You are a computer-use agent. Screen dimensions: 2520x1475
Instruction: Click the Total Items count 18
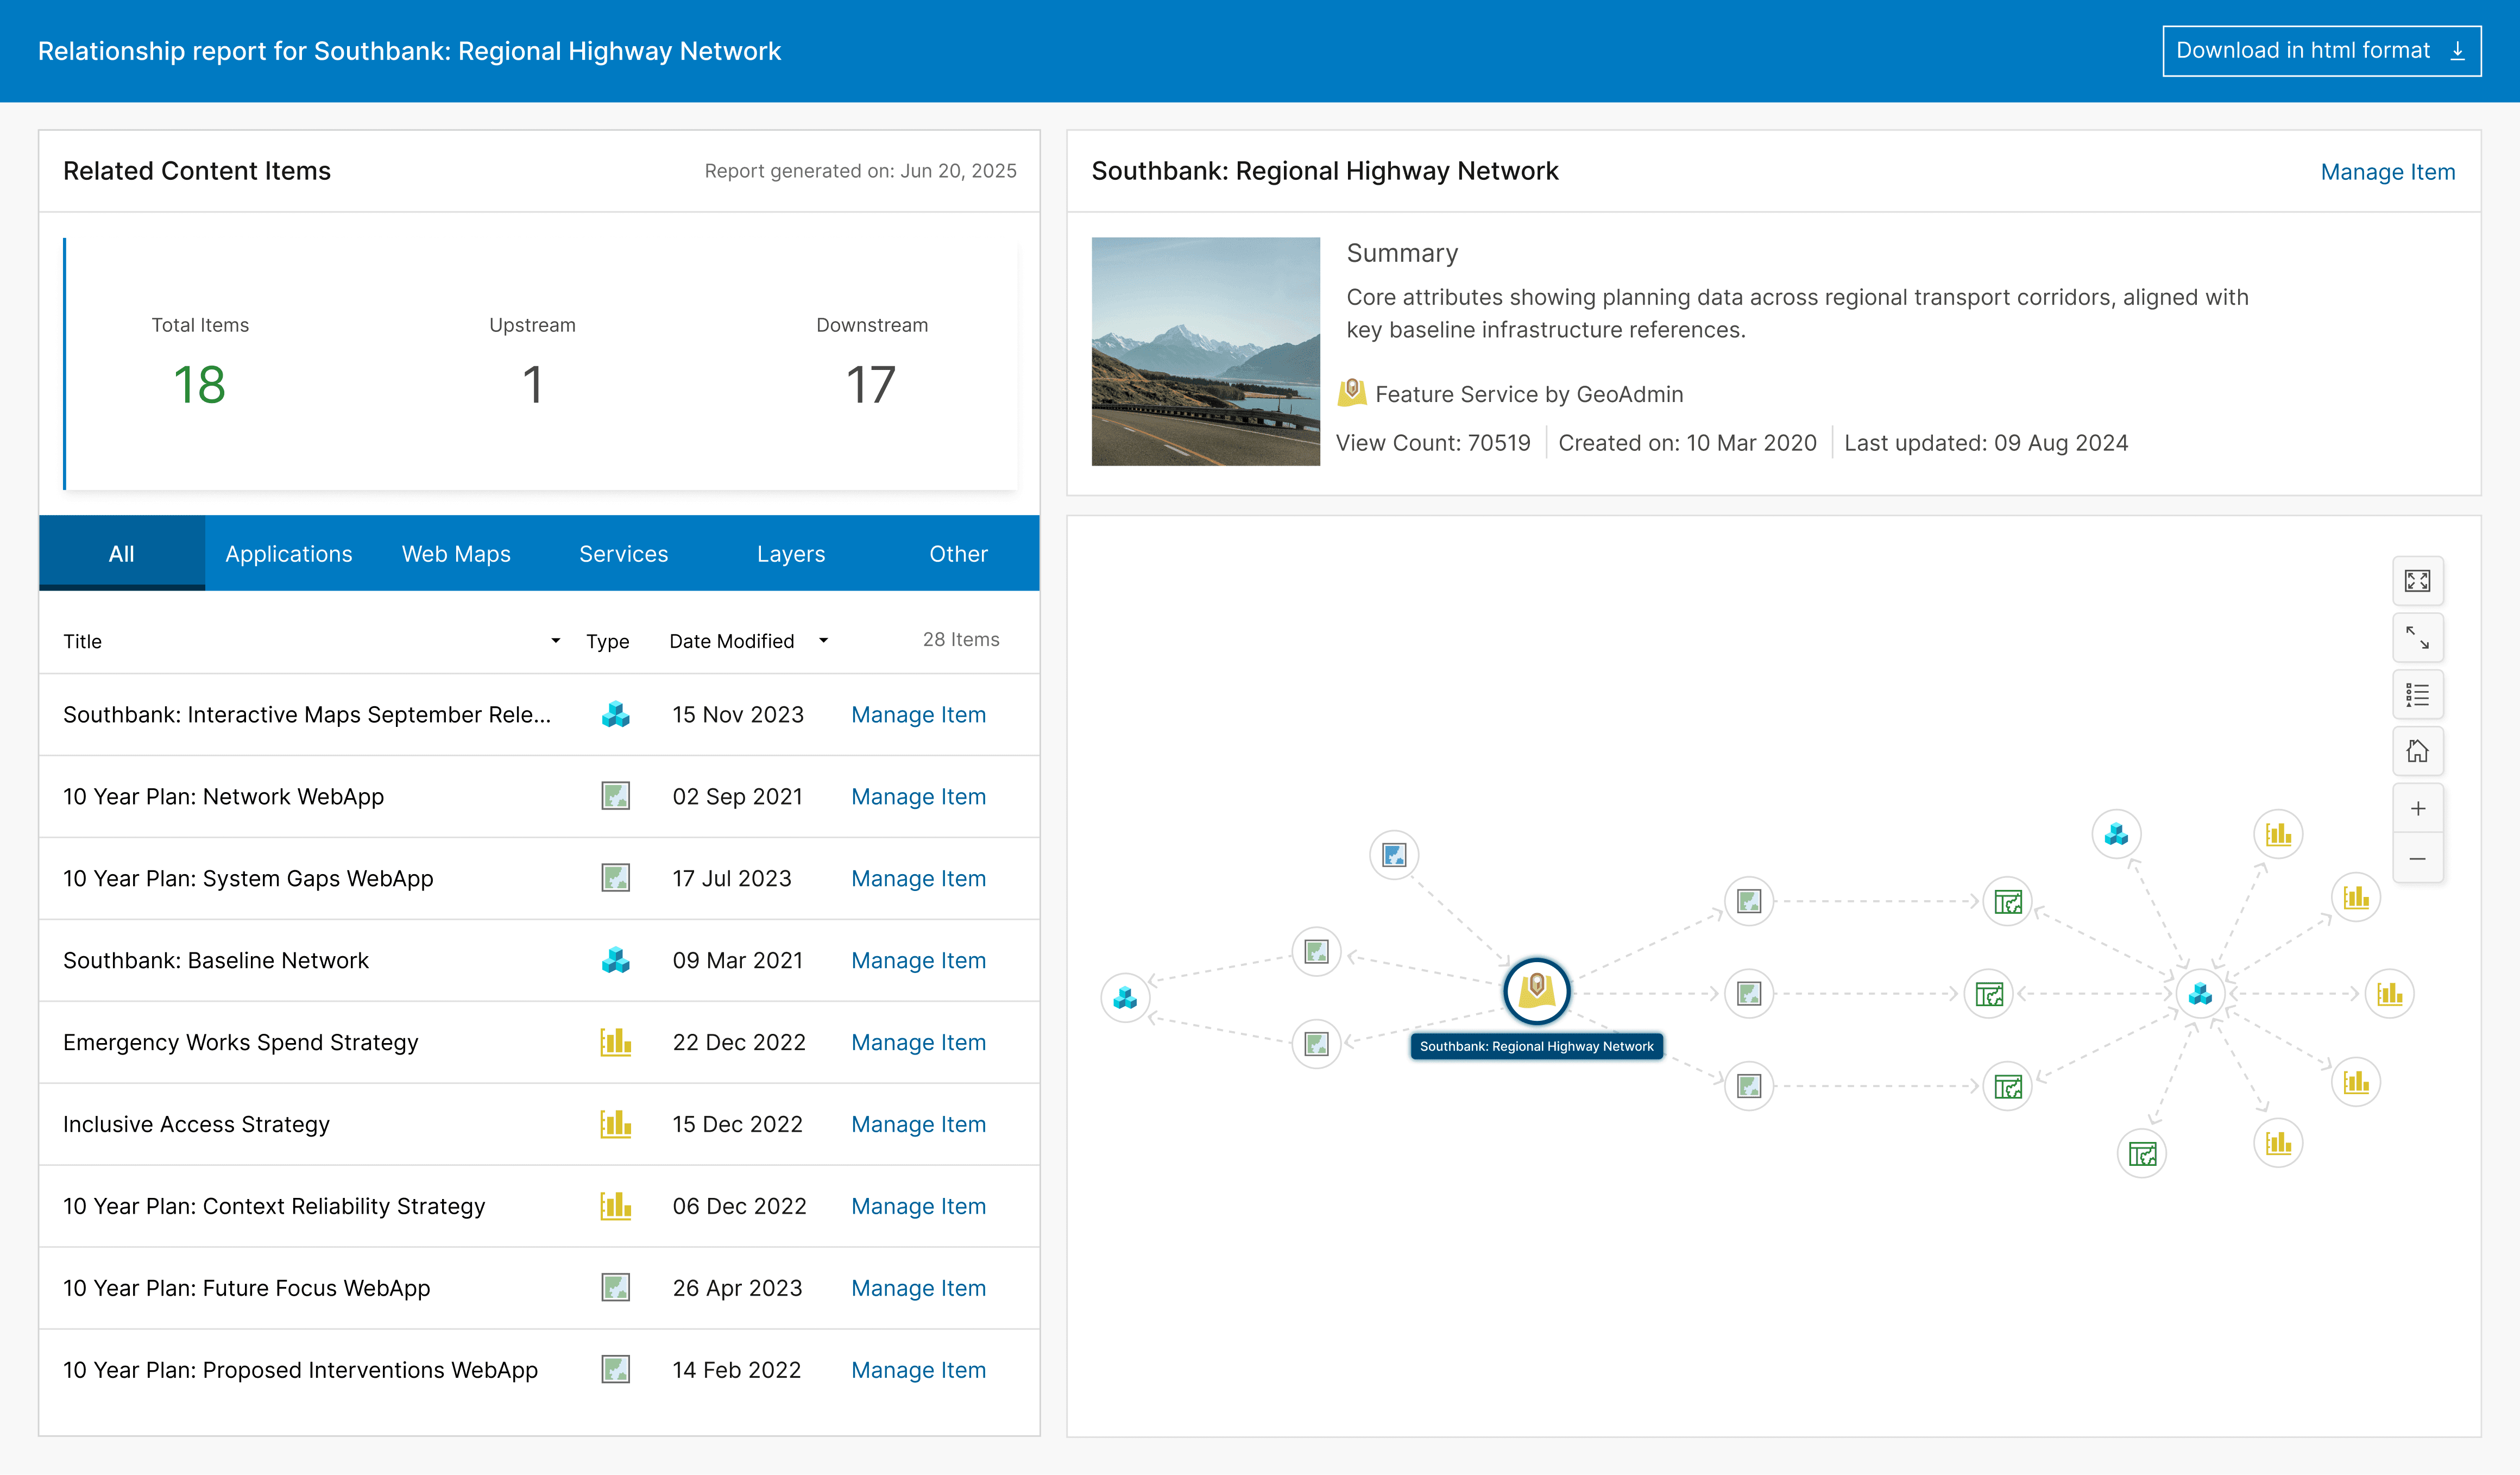pos(200,385)
